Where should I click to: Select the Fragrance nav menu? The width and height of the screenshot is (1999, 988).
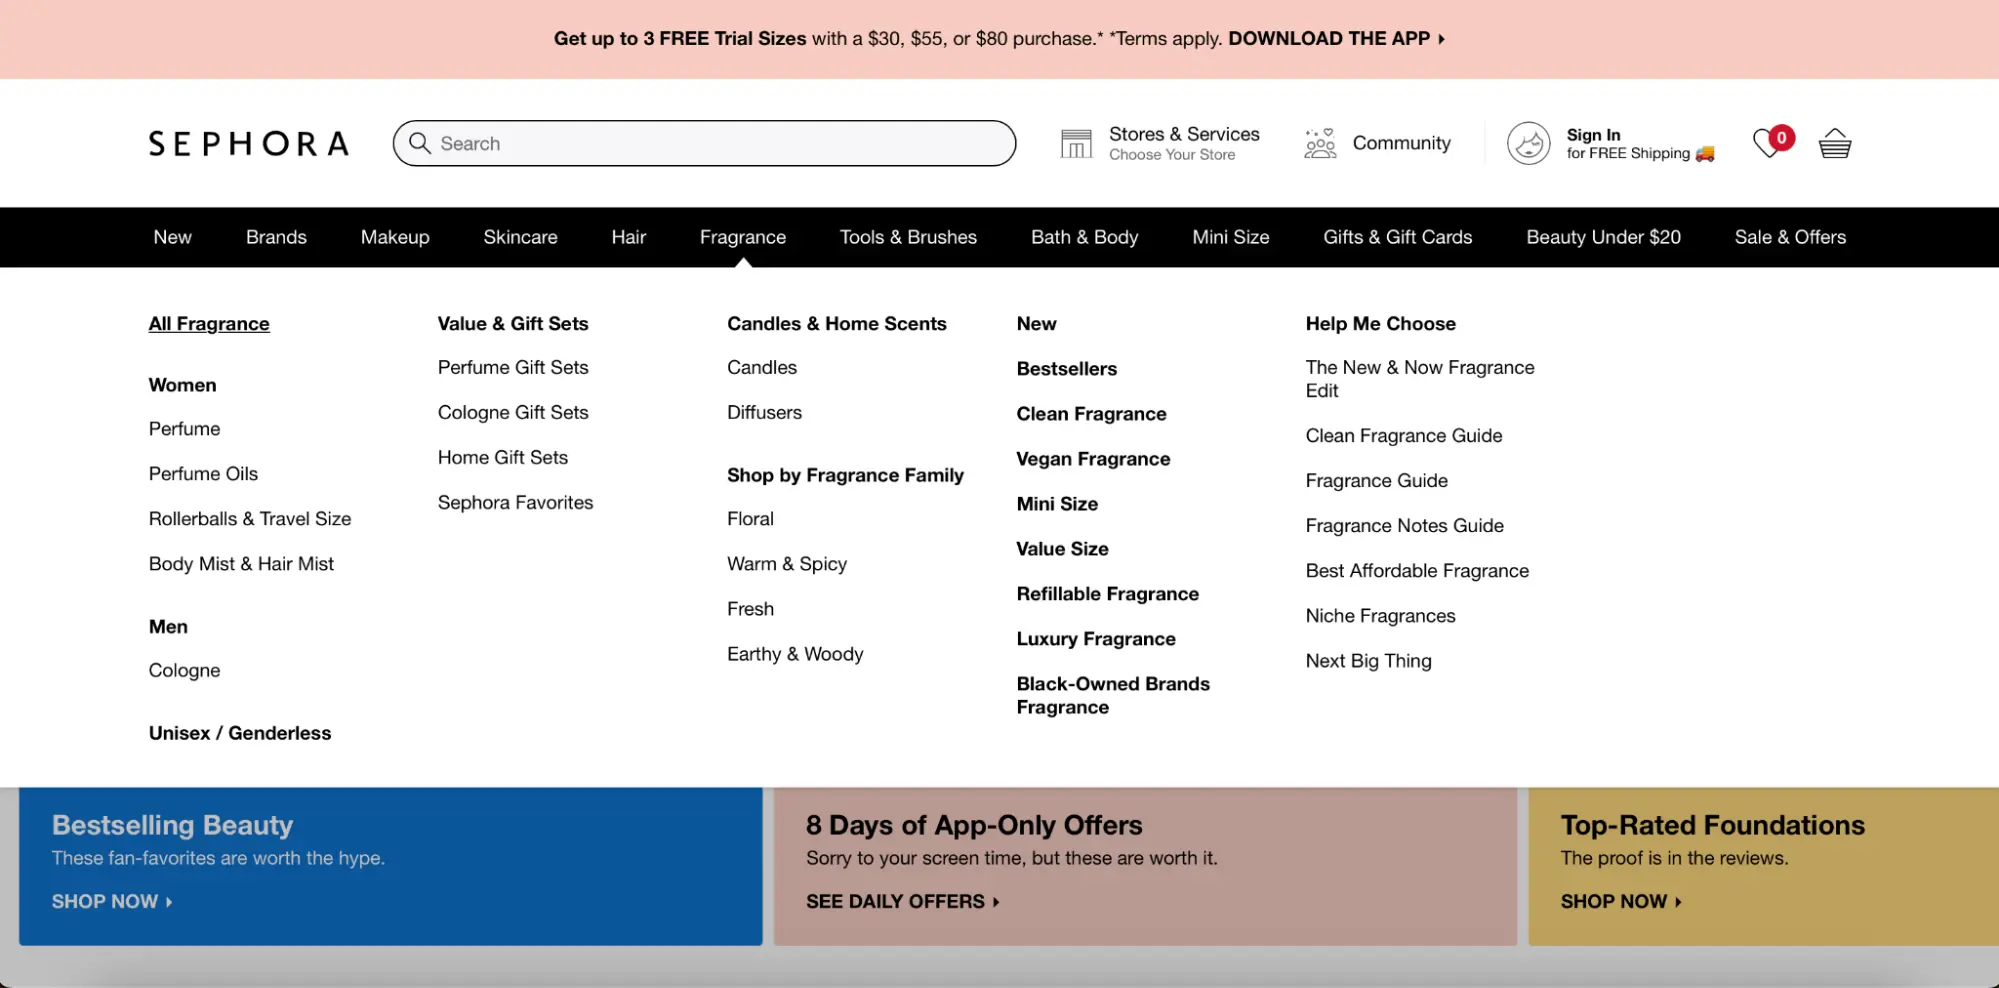click(x=743, y=237)
